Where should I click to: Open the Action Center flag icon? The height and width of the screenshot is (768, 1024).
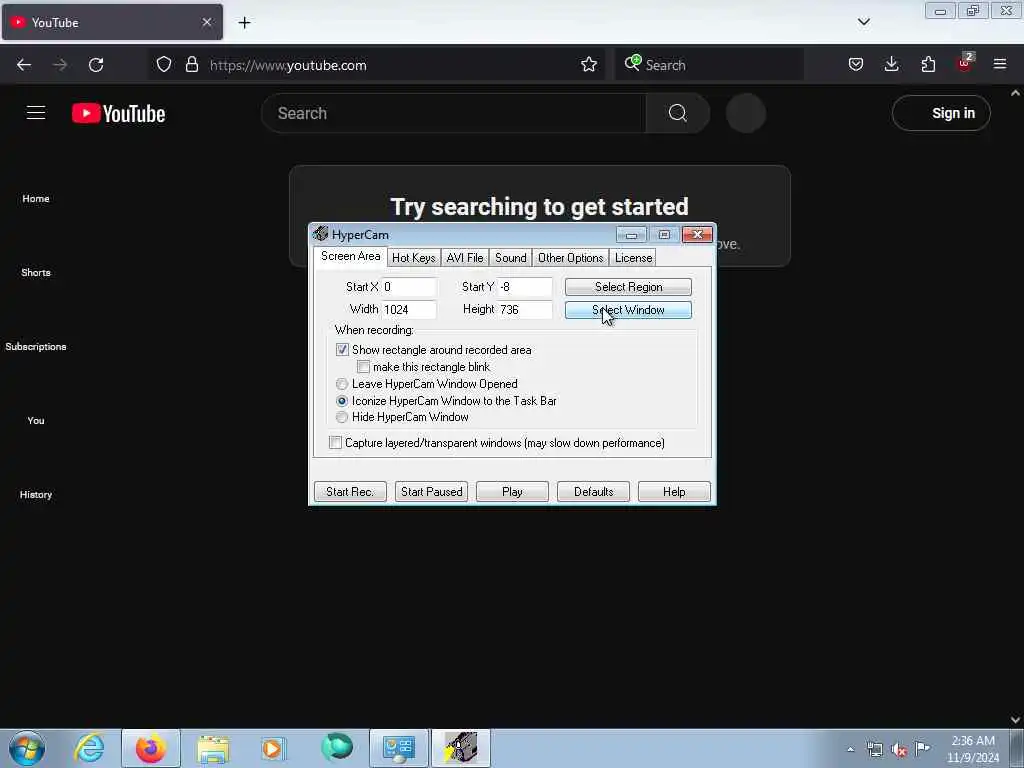[922, 749]
